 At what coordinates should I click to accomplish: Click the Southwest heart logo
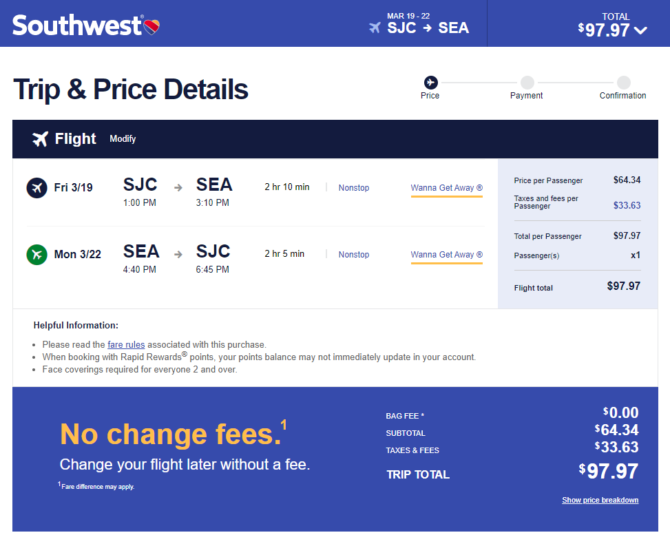tap(152, 26)
